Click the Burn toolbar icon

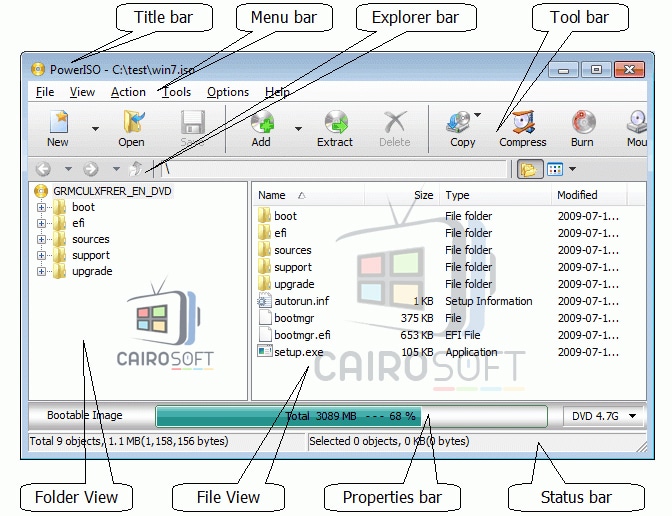583,122
